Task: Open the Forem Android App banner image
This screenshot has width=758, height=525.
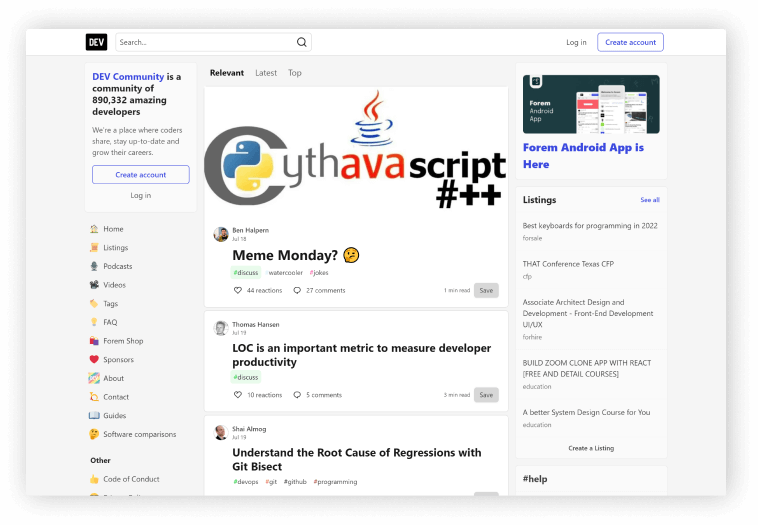Action: tap(591, 104)
